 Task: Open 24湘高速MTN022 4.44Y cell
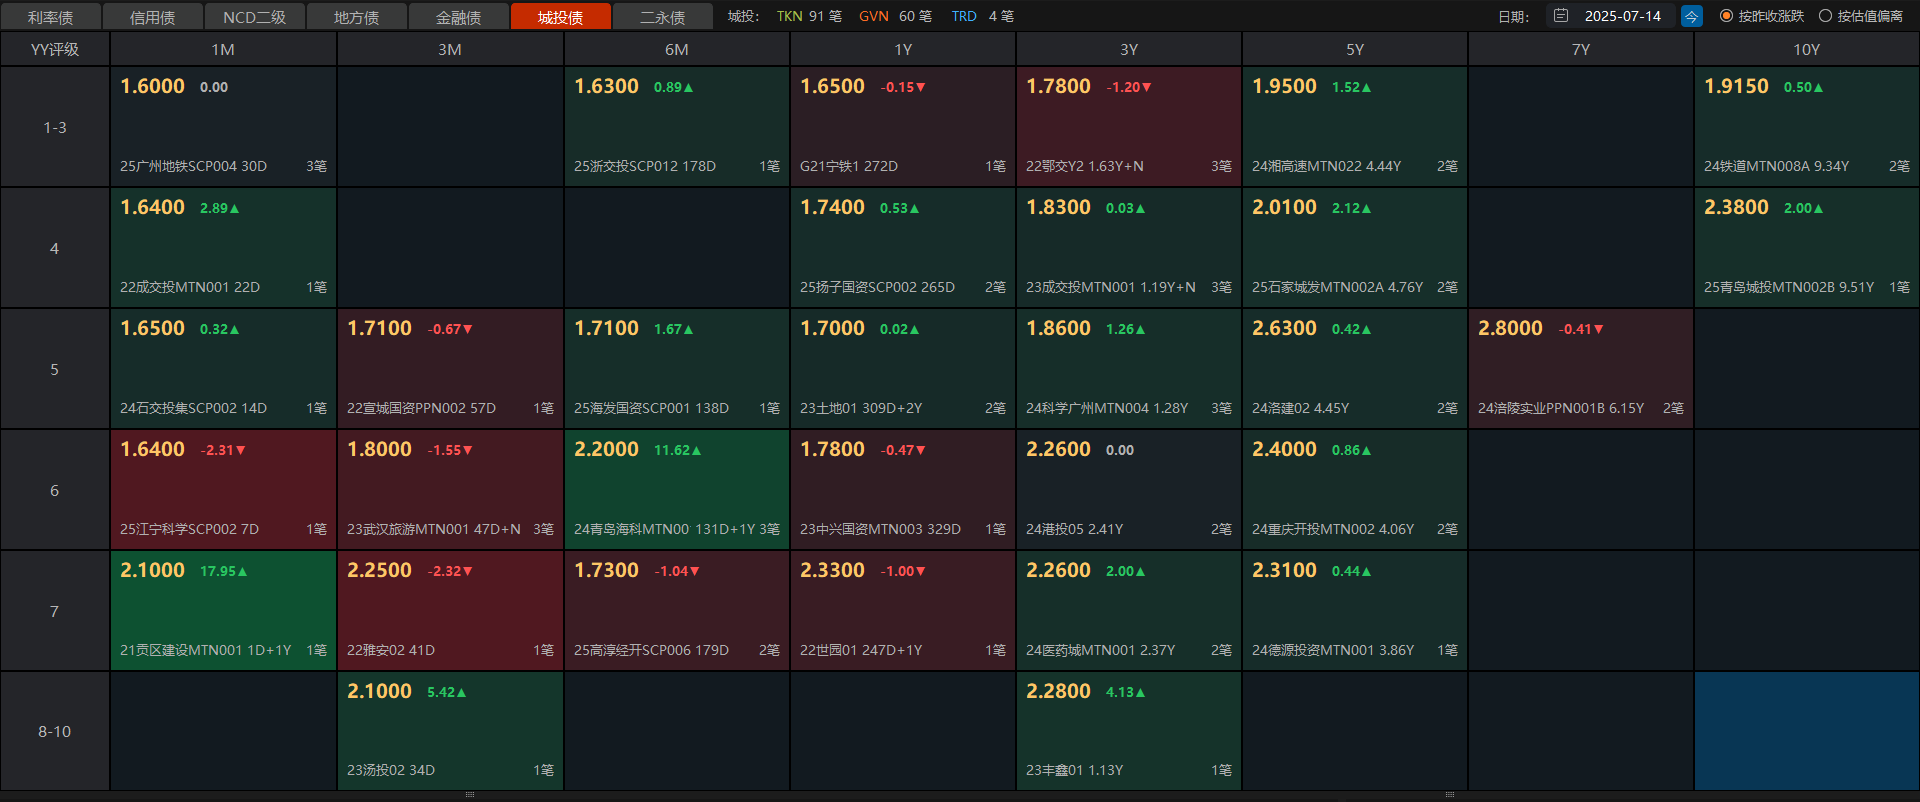(1355, 127)
